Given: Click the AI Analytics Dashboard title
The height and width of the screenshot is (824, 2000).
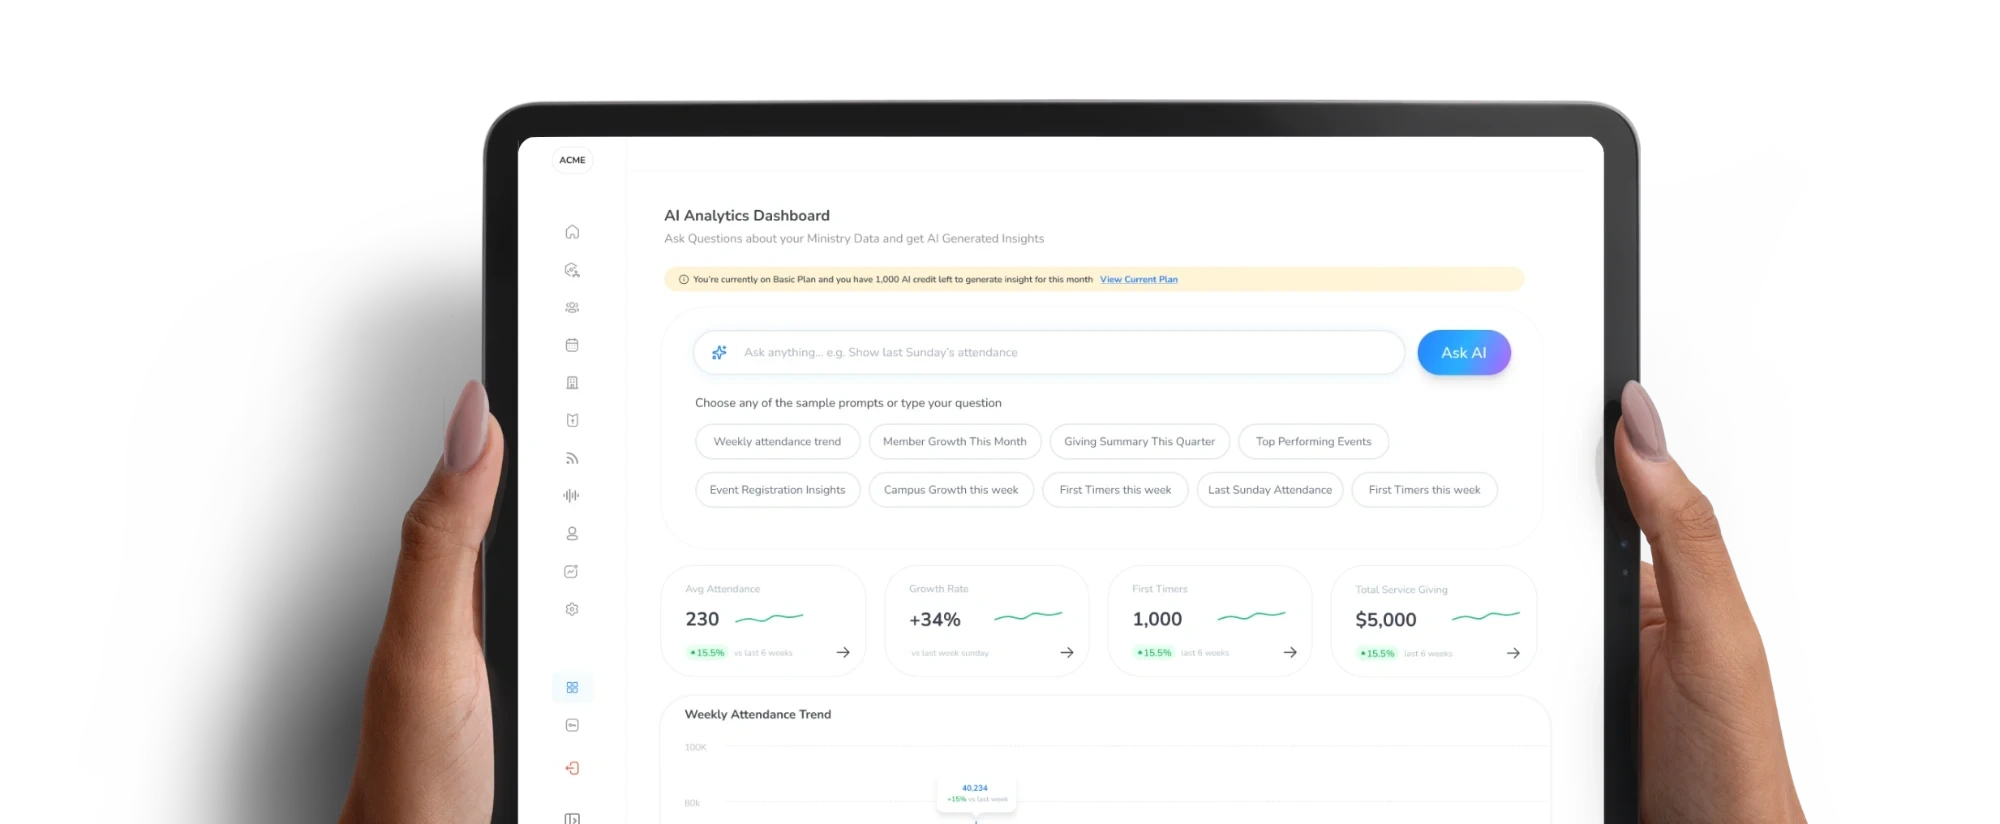Looking at the screenshot, I should click(x=747, y=215).
